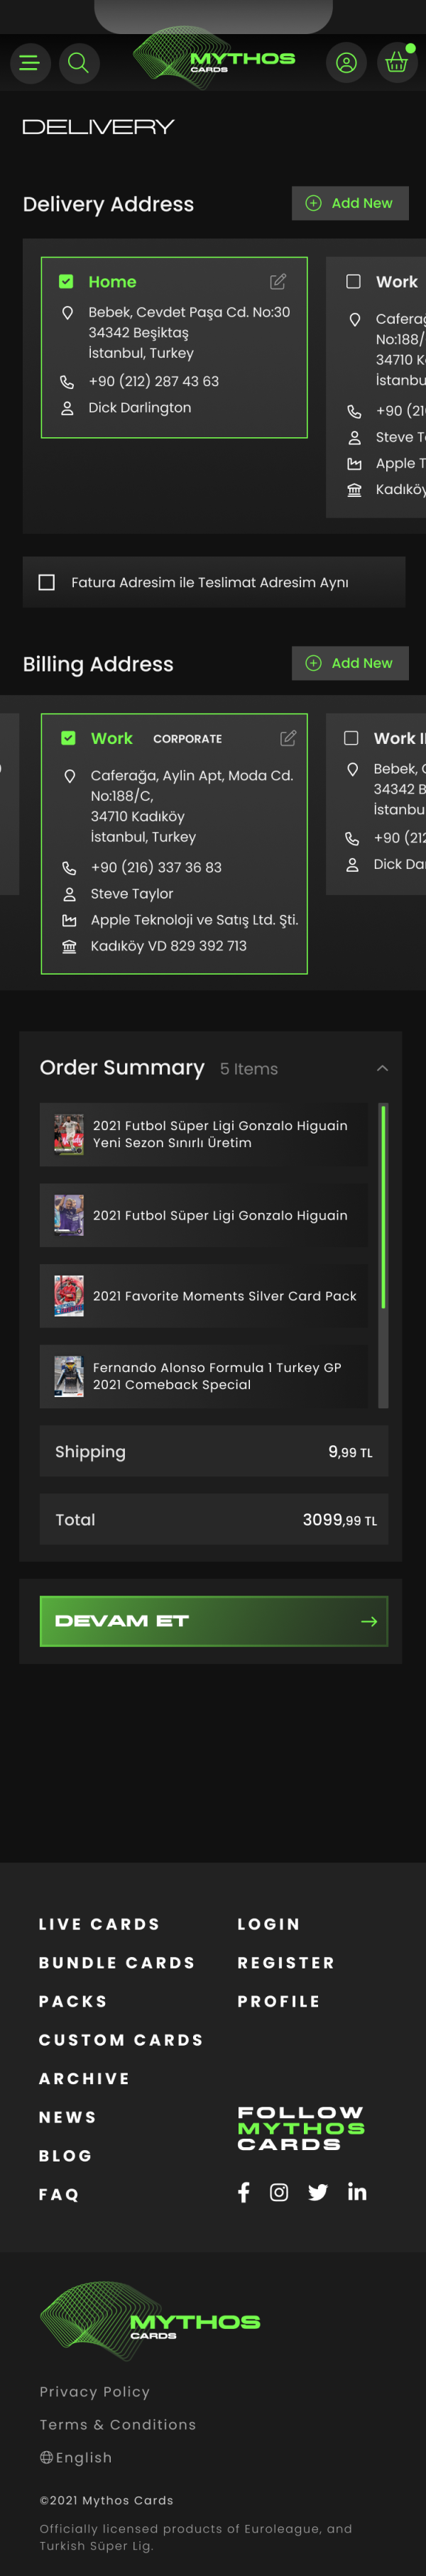Open the Privacy Policy link
Viewport: 426px width, 2576px height.
point(95,2391)
